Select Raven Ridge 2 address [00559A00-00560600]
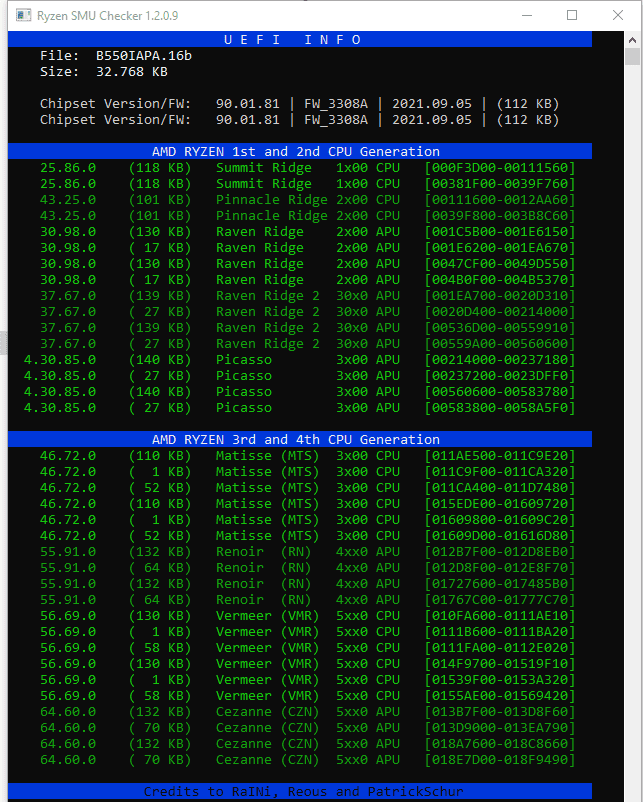Viewport: 643px width, 802px height. [500, 344]
